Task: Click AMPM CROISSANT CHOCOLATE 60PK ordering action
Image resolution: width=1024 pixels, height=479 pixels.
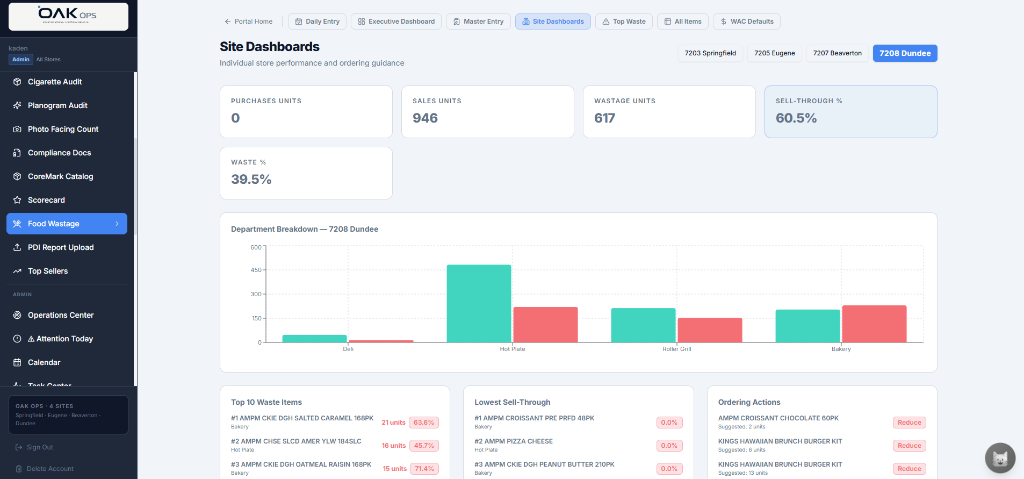Action: [778, 418]
